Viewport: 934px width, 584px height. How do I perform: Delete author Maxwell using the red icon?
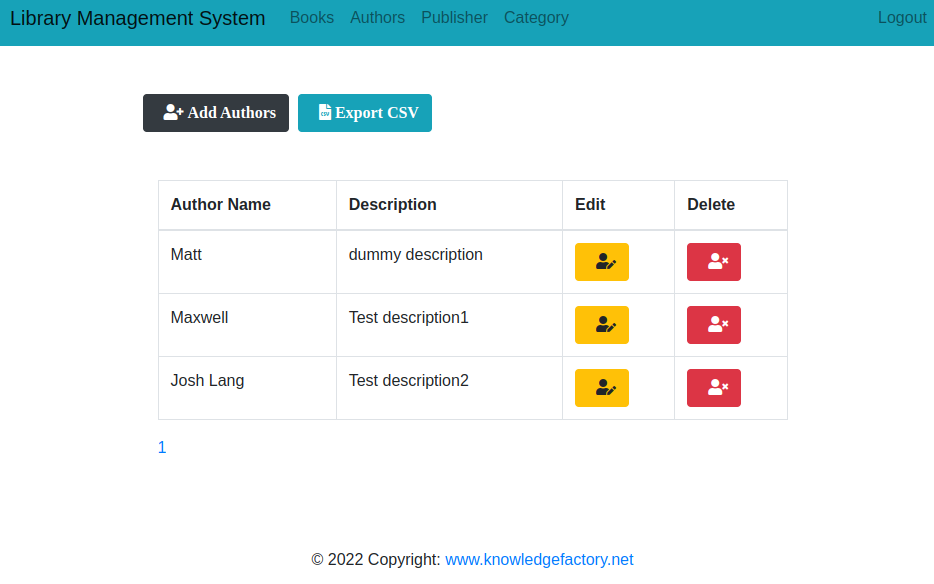click(x=714, y=325)
